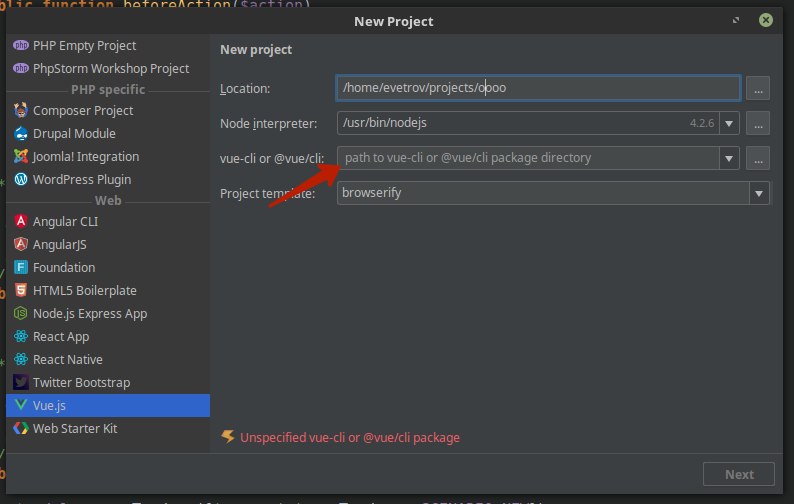This screenshot has height=504, width=794.
Task: Close the New Project dialog
Action: 766,20
